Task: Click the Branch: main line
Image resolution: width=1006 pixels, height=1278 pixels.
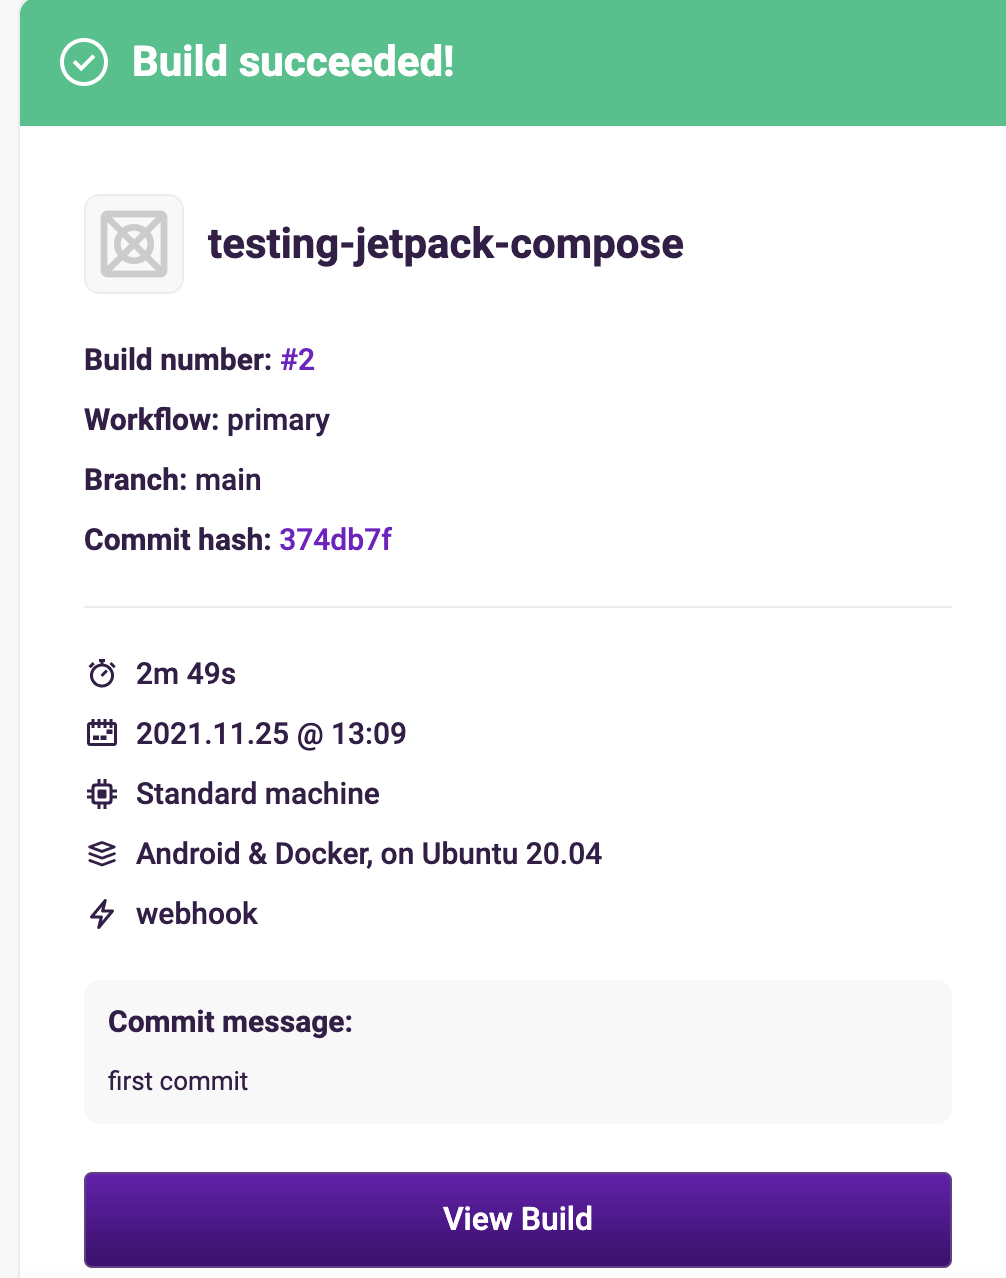Action: click(173, 480)
